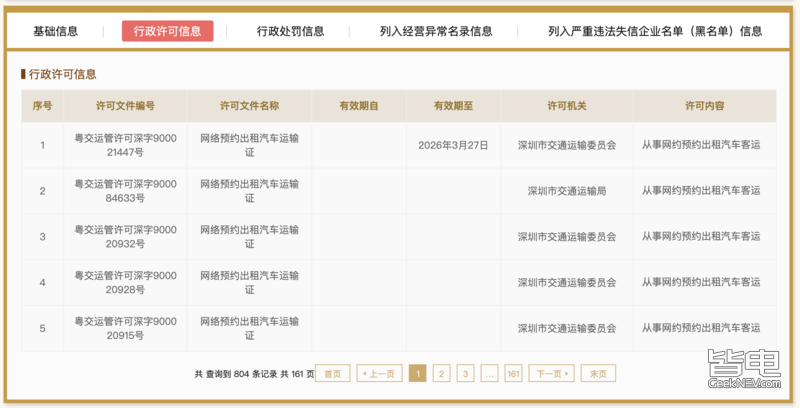Select page 1 in pagination
This screenshot has height=408, width=800.
(x=417, y=373)
